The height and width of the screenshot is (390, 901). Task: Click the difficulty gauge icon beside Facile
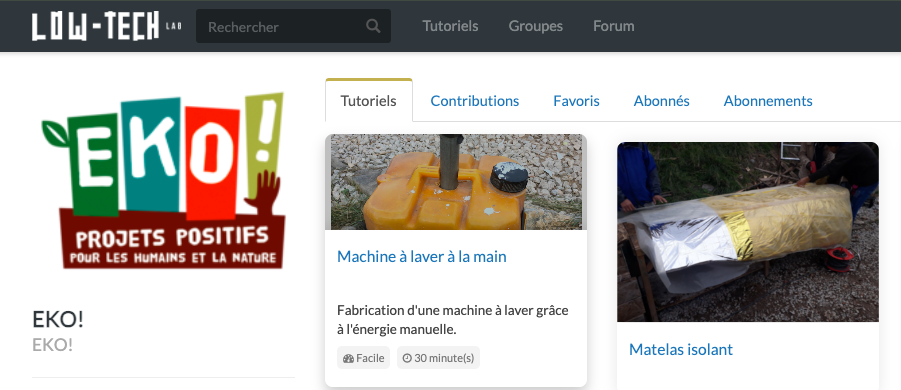348,358
